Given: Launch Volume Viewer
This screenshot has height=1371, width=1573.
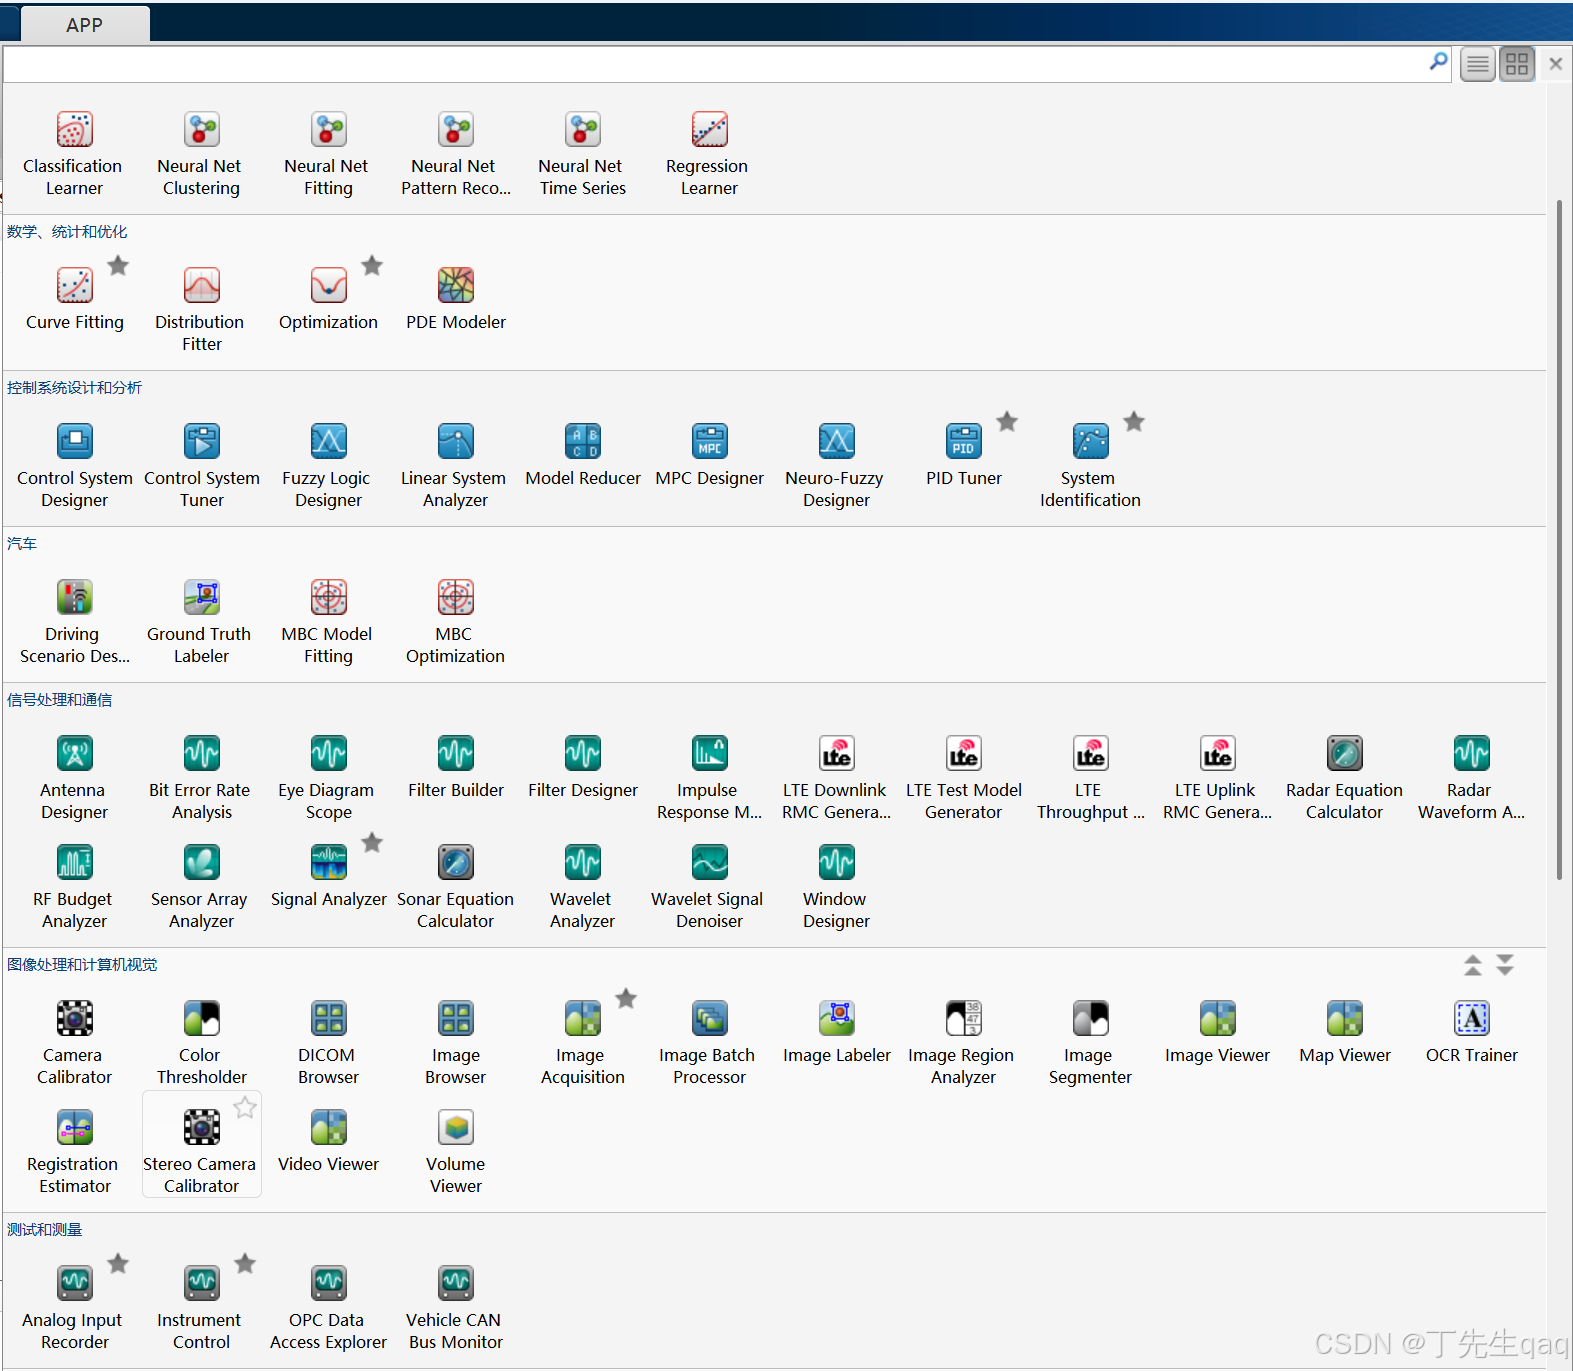Looking at the screenshot, I should 455,1152.
